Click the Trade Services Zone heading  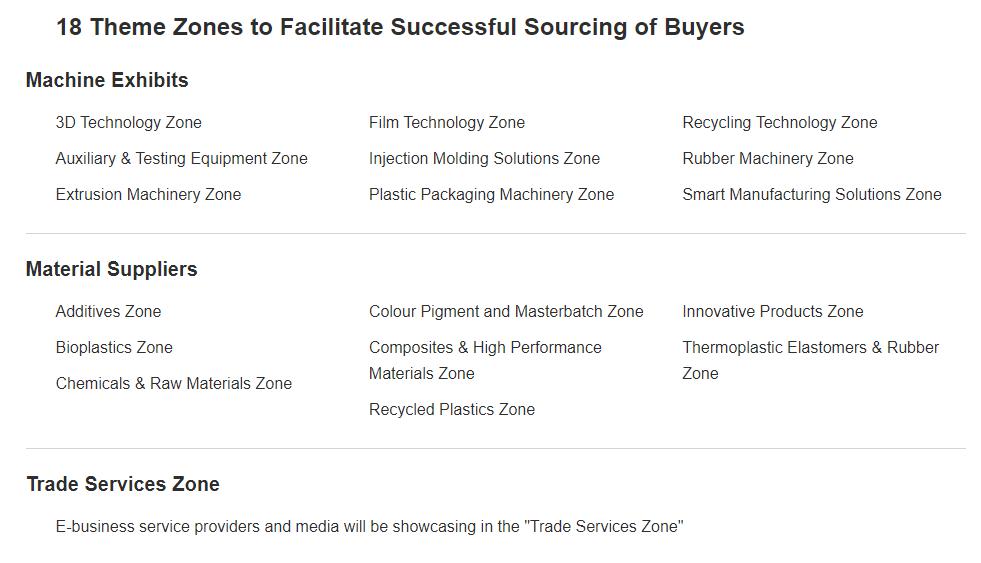pyautogui.click(x=123, y=484)
